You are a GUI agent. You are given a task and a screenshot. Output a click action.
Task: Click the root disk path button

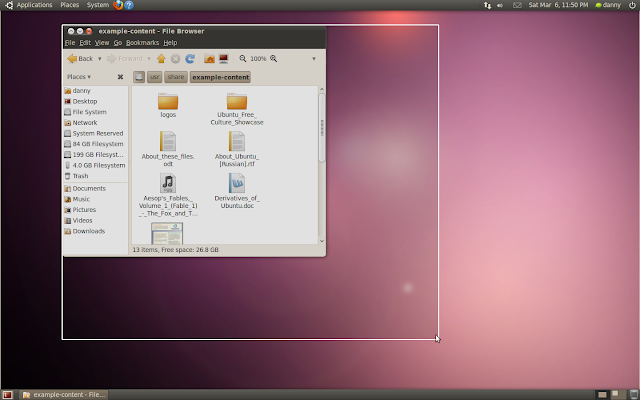pyautogui.click(x=139, y=77)
